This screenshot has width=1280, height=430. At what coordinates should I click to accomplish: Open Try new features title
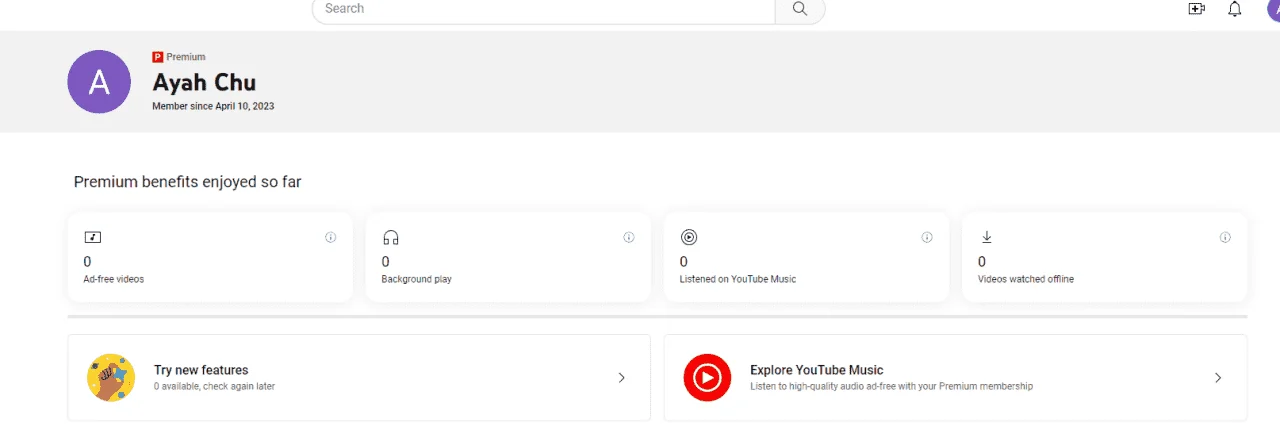(x=201, y=370)
